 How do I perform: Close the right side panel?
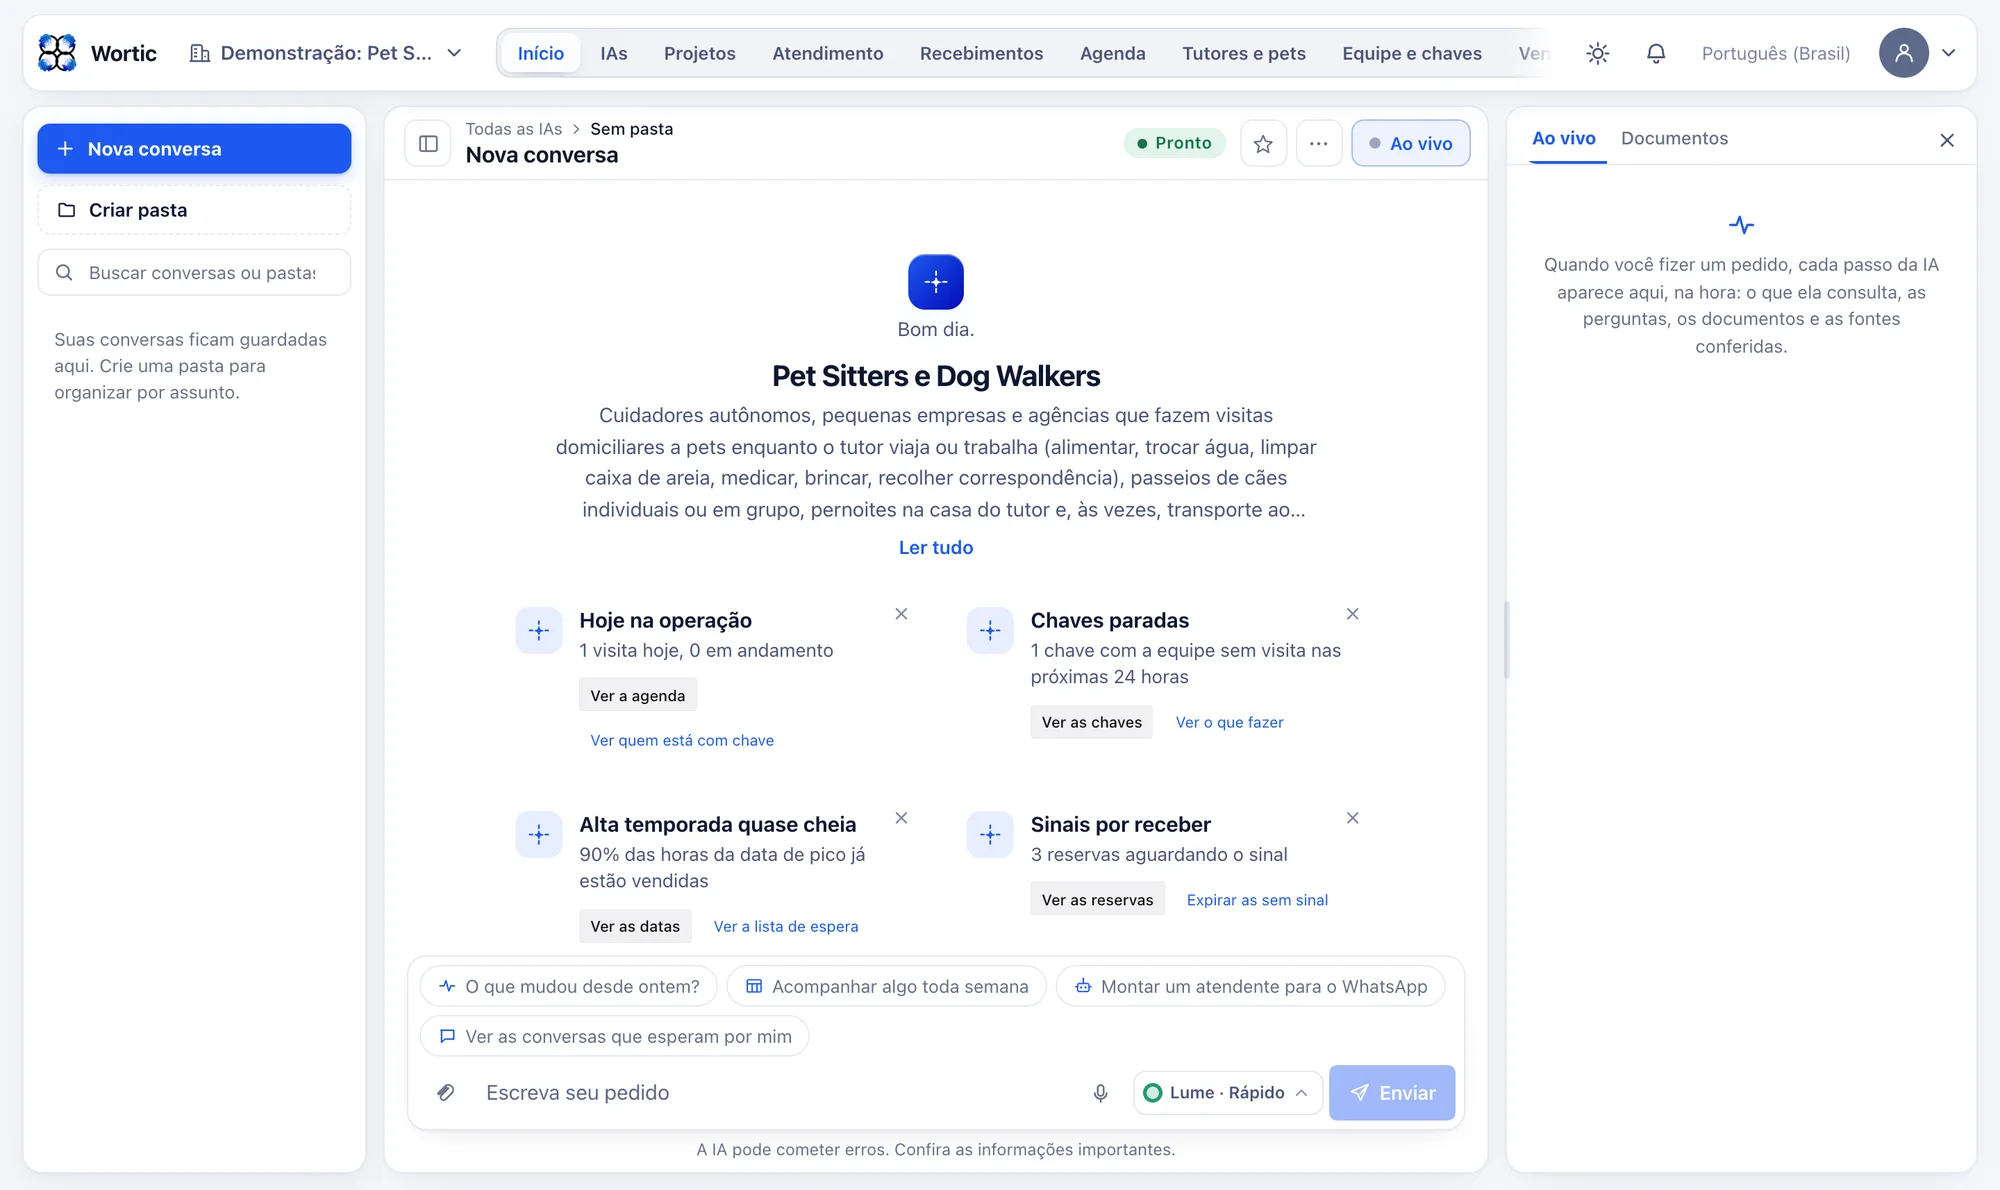pyautogui.click(x=1947, y=140)
